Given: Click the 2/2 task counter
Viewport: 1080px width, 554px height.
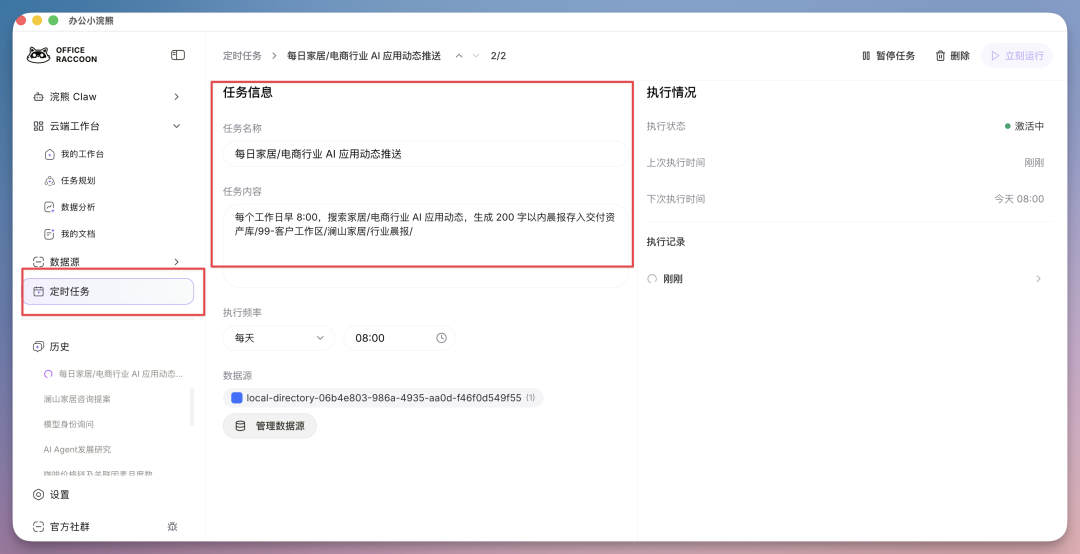Looking at the screenshot, I should (499, 56).
